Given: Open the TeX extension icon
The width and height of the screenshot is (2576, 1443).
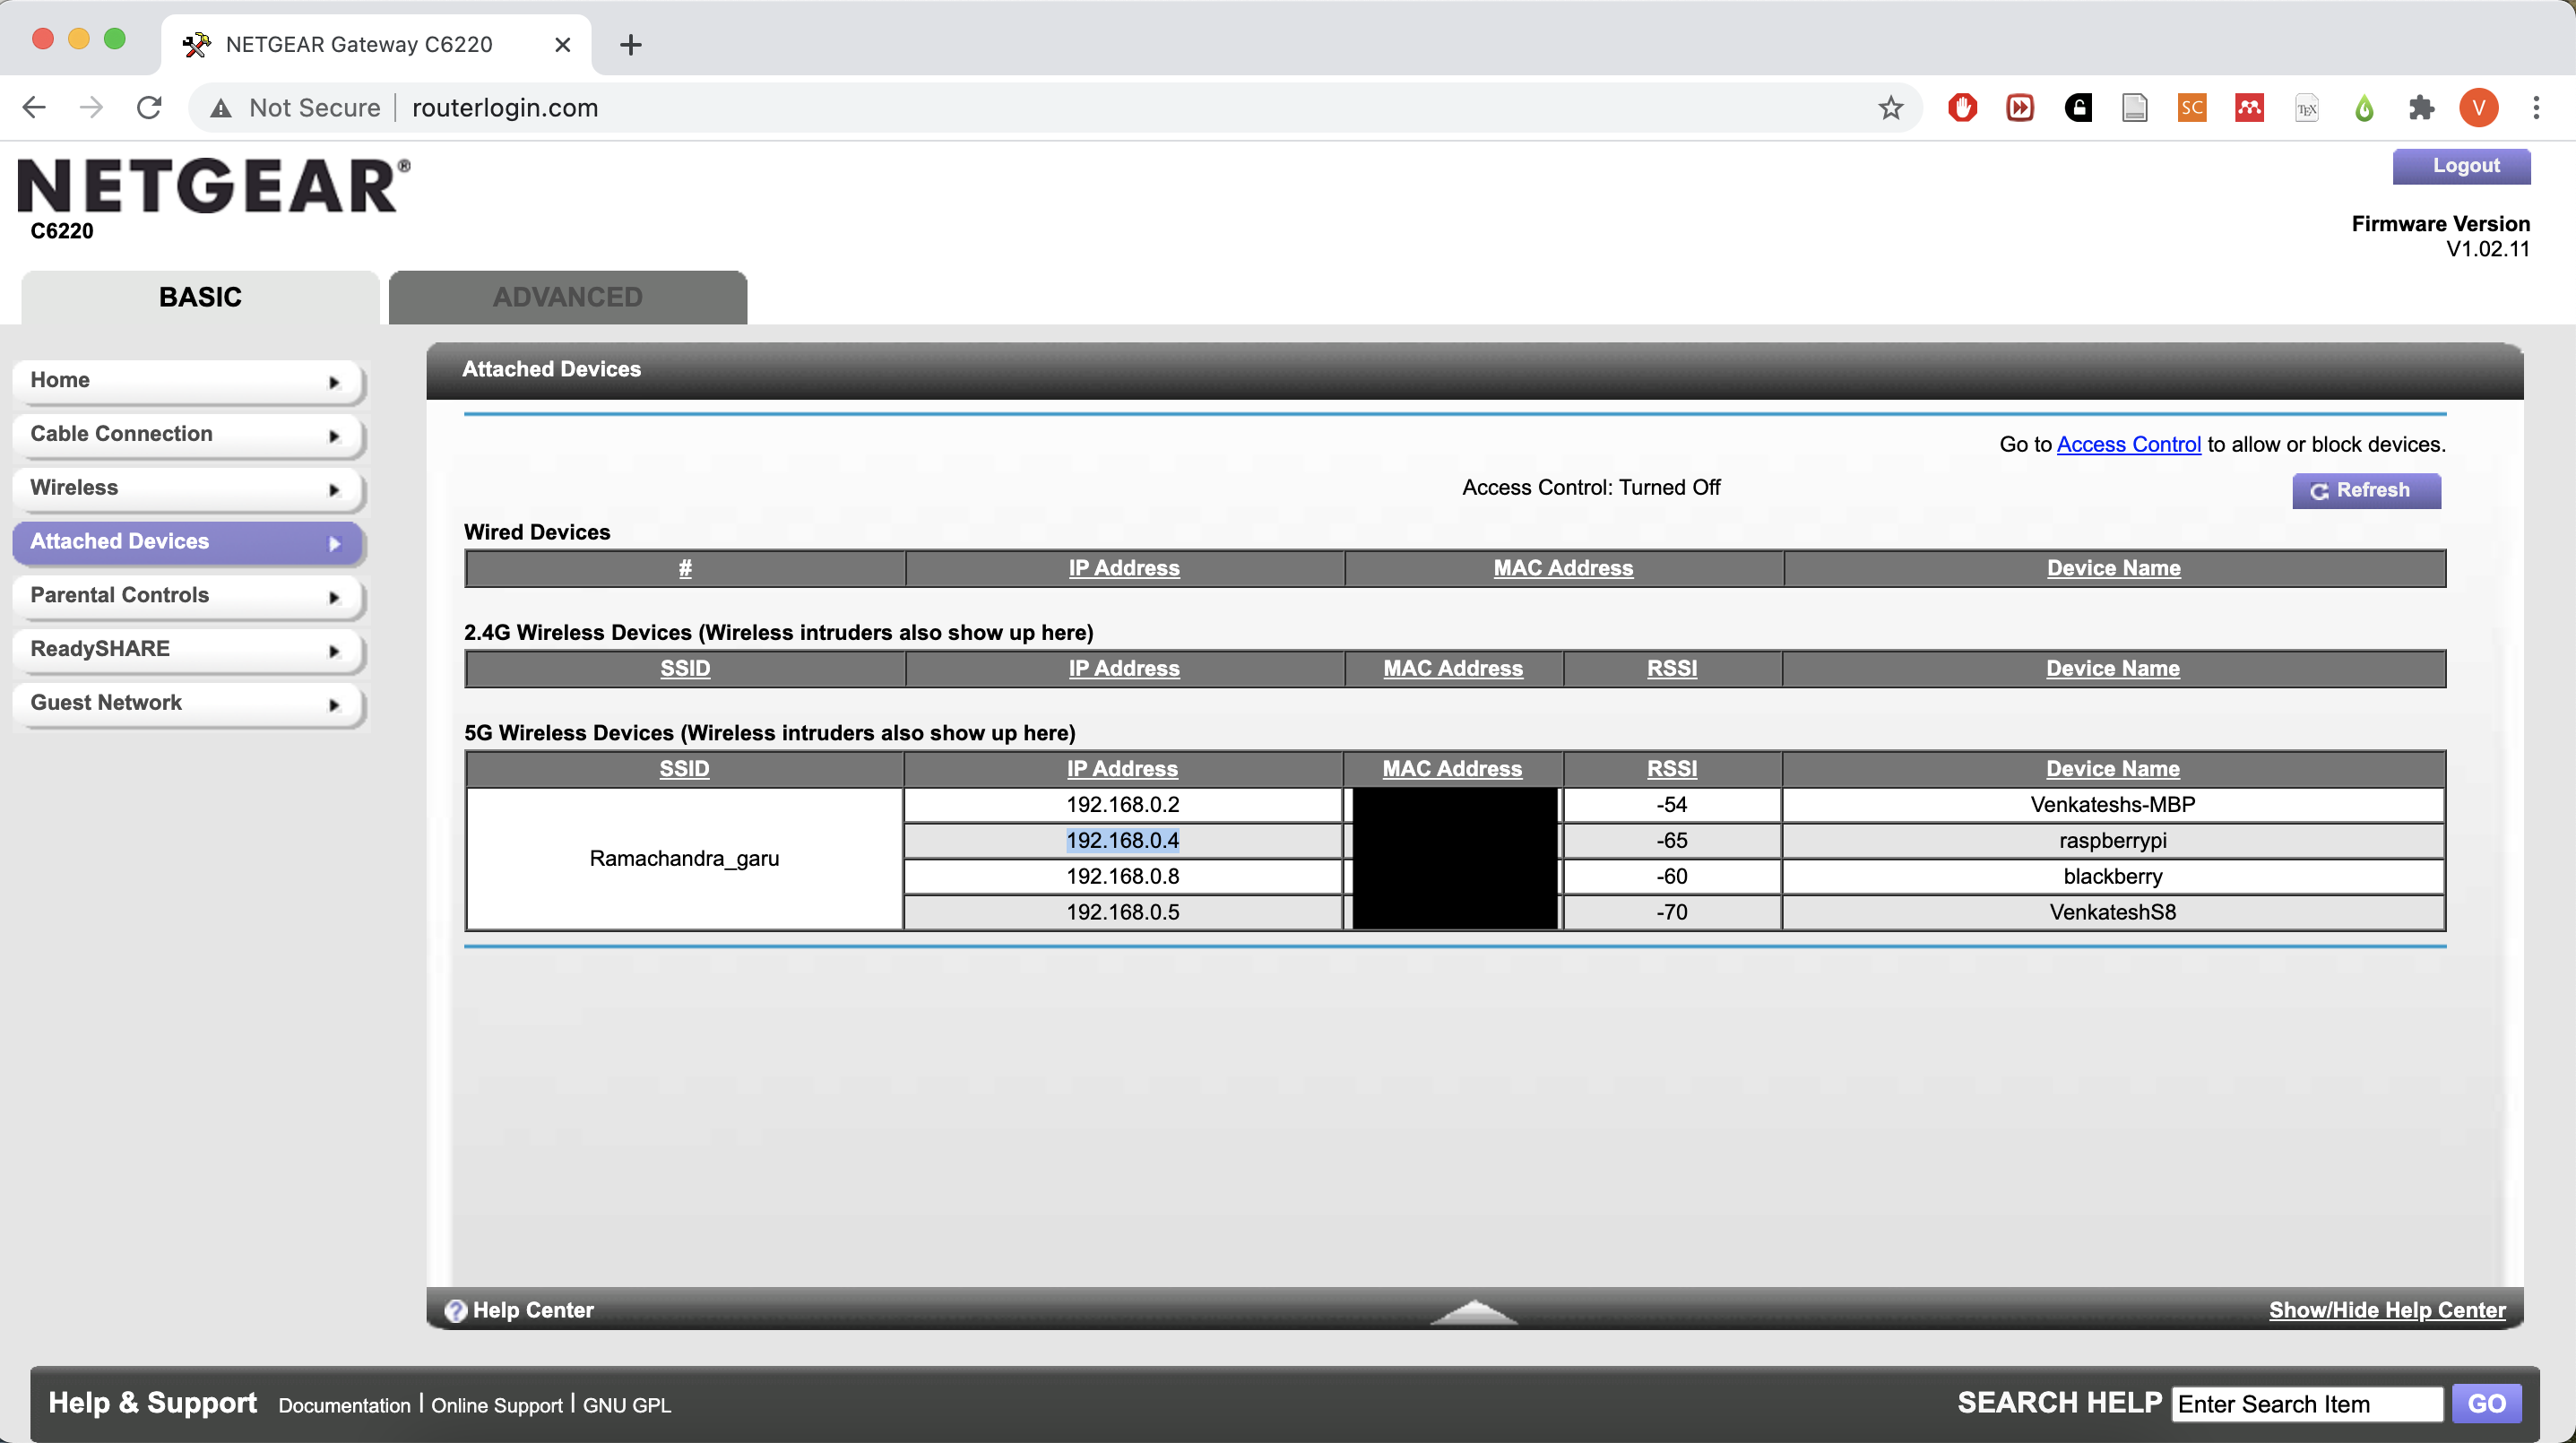Looking at the screenshot, I should [2307, 108].
